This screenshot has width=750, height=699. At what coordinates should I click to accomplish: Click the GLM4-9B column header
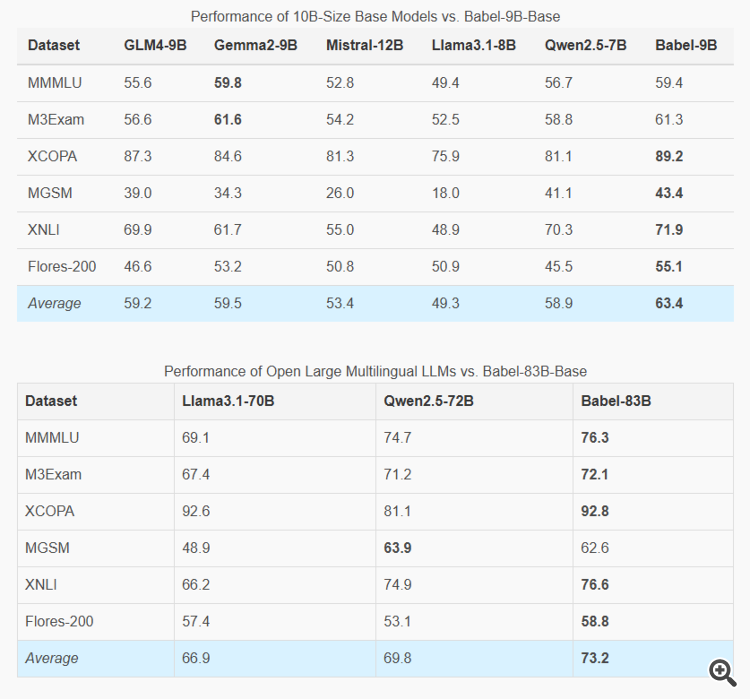[155, 46]
